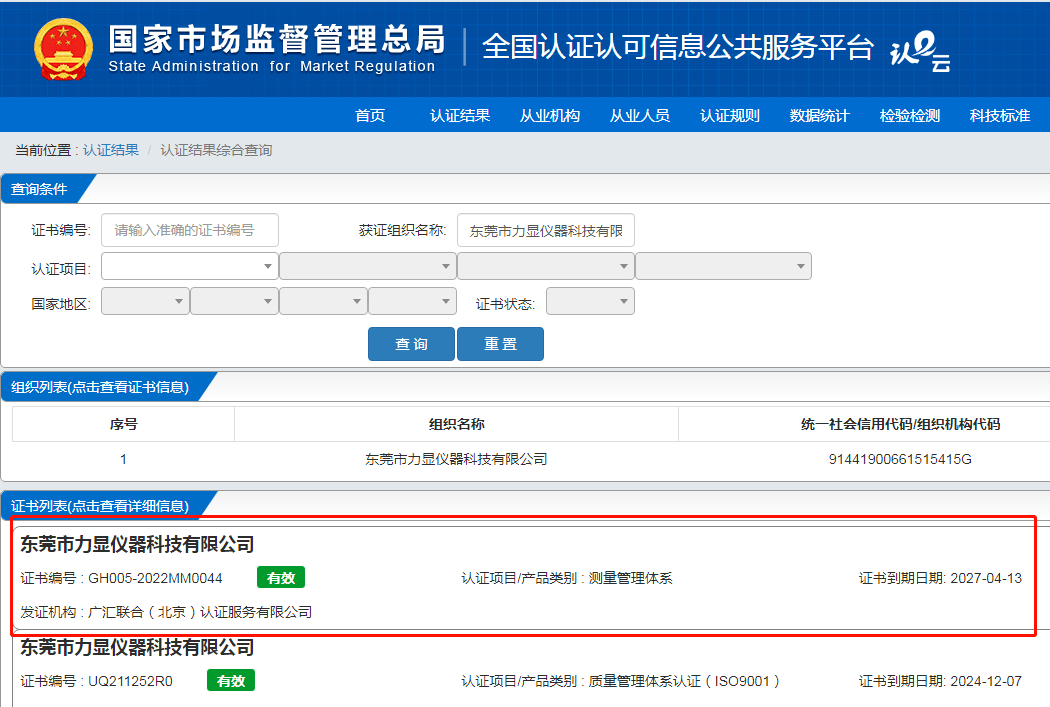Screen dimensions: 1050x707
Task: Click the company heading above GH005-2022MM0044
Action: (137, 544)
